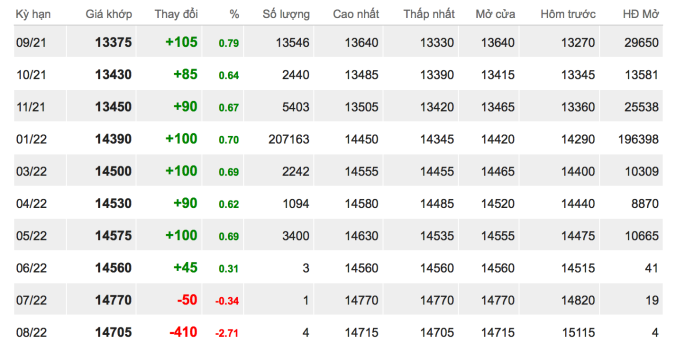This screenshot has width=675, height=361.
Task: Click the HĐ Mở column header
Action: coord(641,14)
